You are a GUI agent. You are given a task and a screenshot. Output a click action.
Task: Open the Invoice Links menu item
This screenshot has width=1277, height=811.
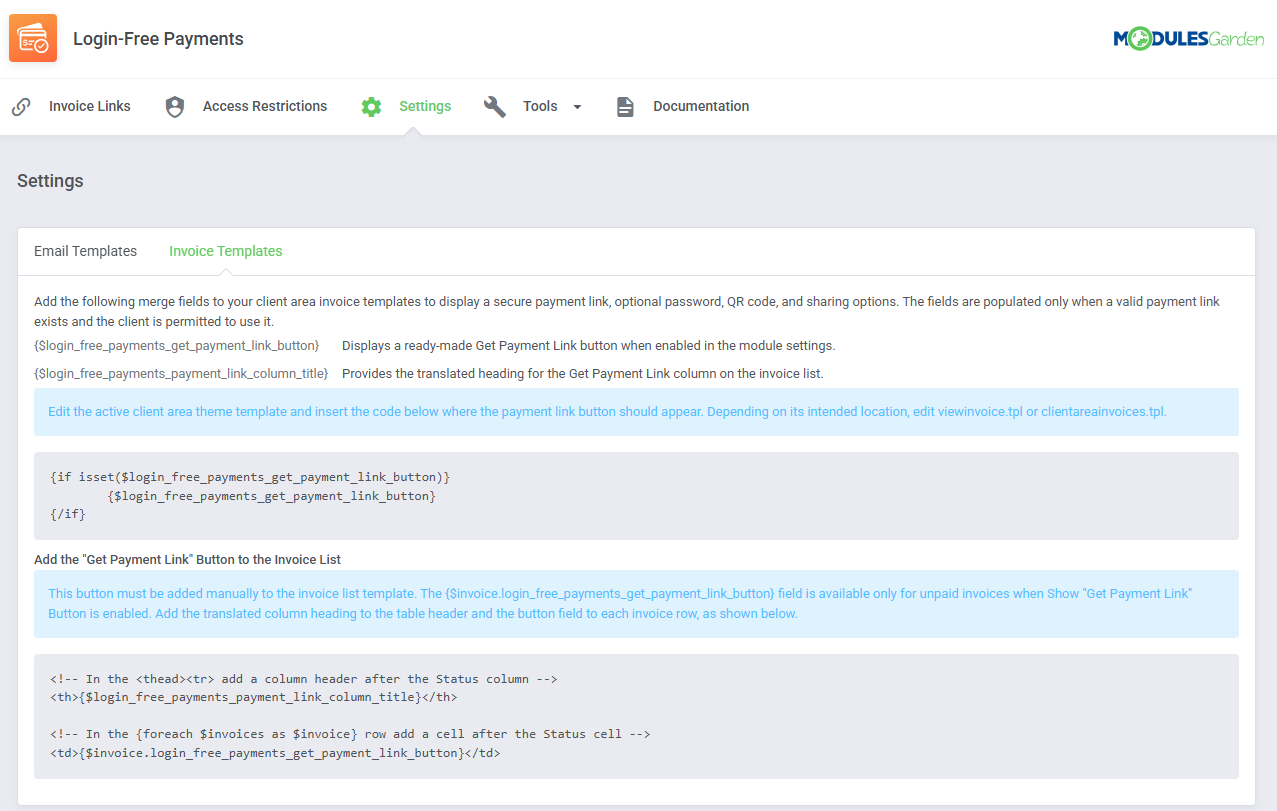click(x=90, y=106)
